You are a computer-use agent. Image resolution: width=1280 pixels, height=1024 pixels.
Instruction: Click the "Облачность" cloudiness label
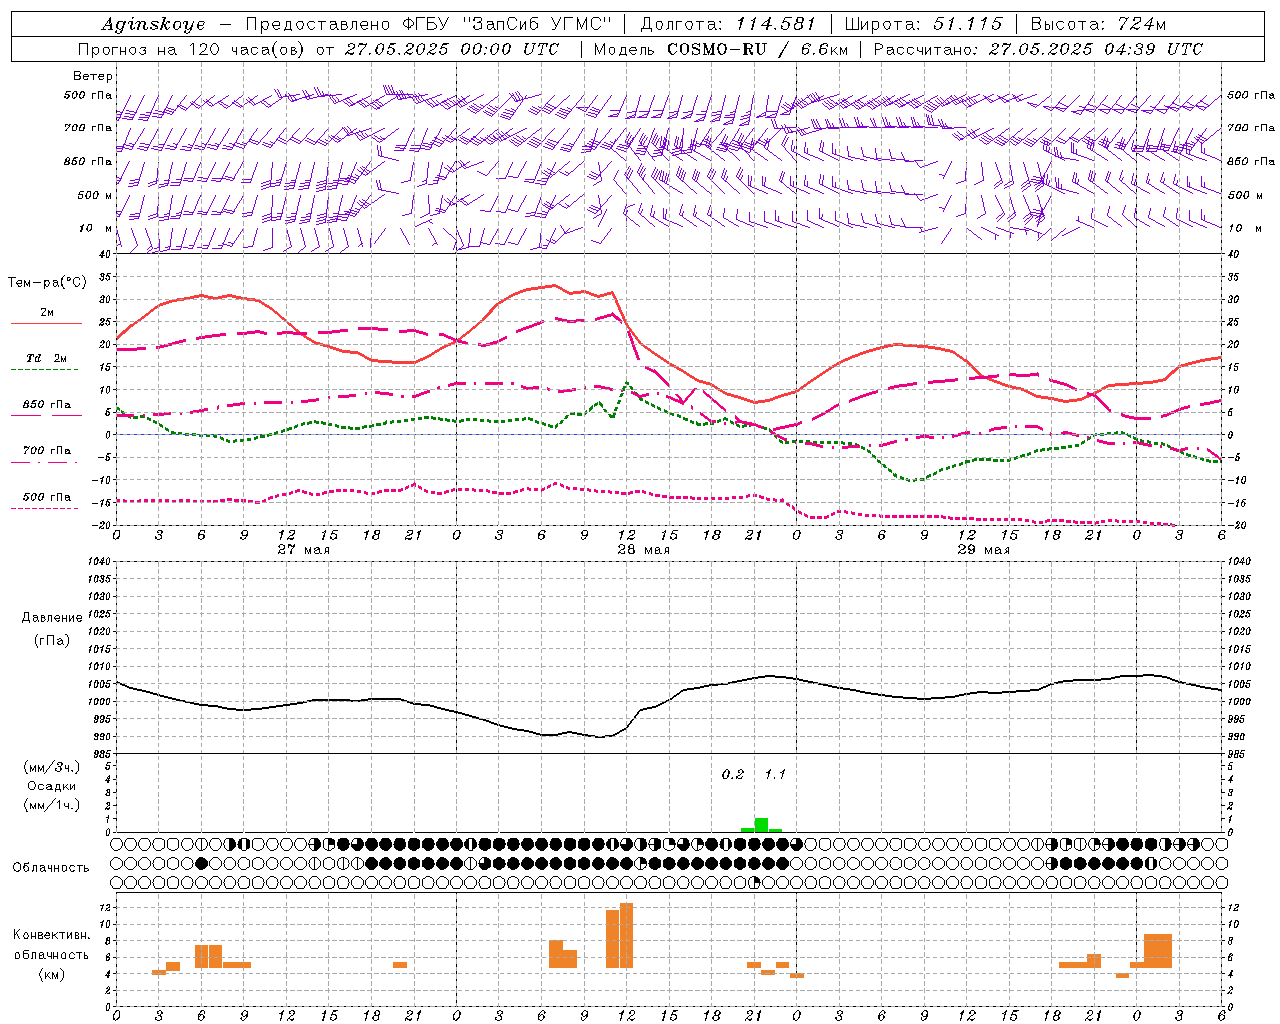coord(51,867)
